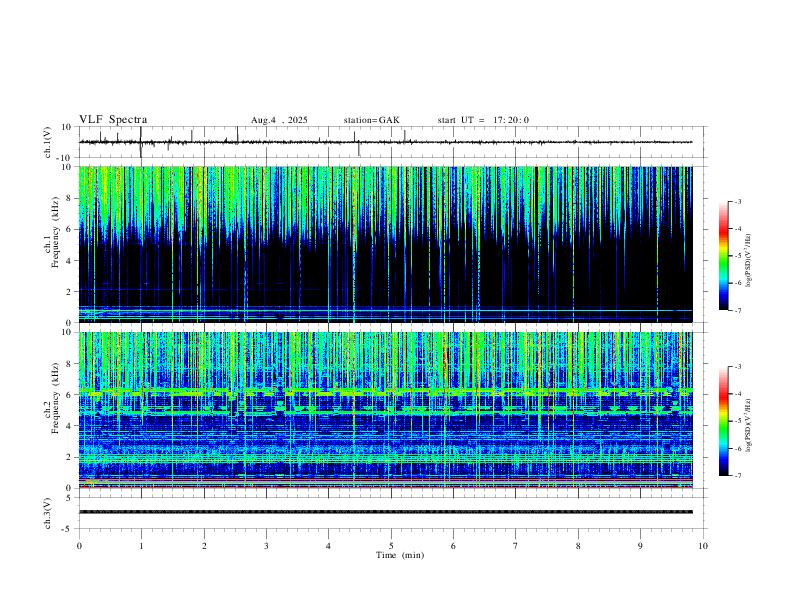This screenshot has width=792, height=612.
Task: Click the ch.1 colorbar "log(PSD)(V²/Hz)" label
Action: (x=749, y=261)
